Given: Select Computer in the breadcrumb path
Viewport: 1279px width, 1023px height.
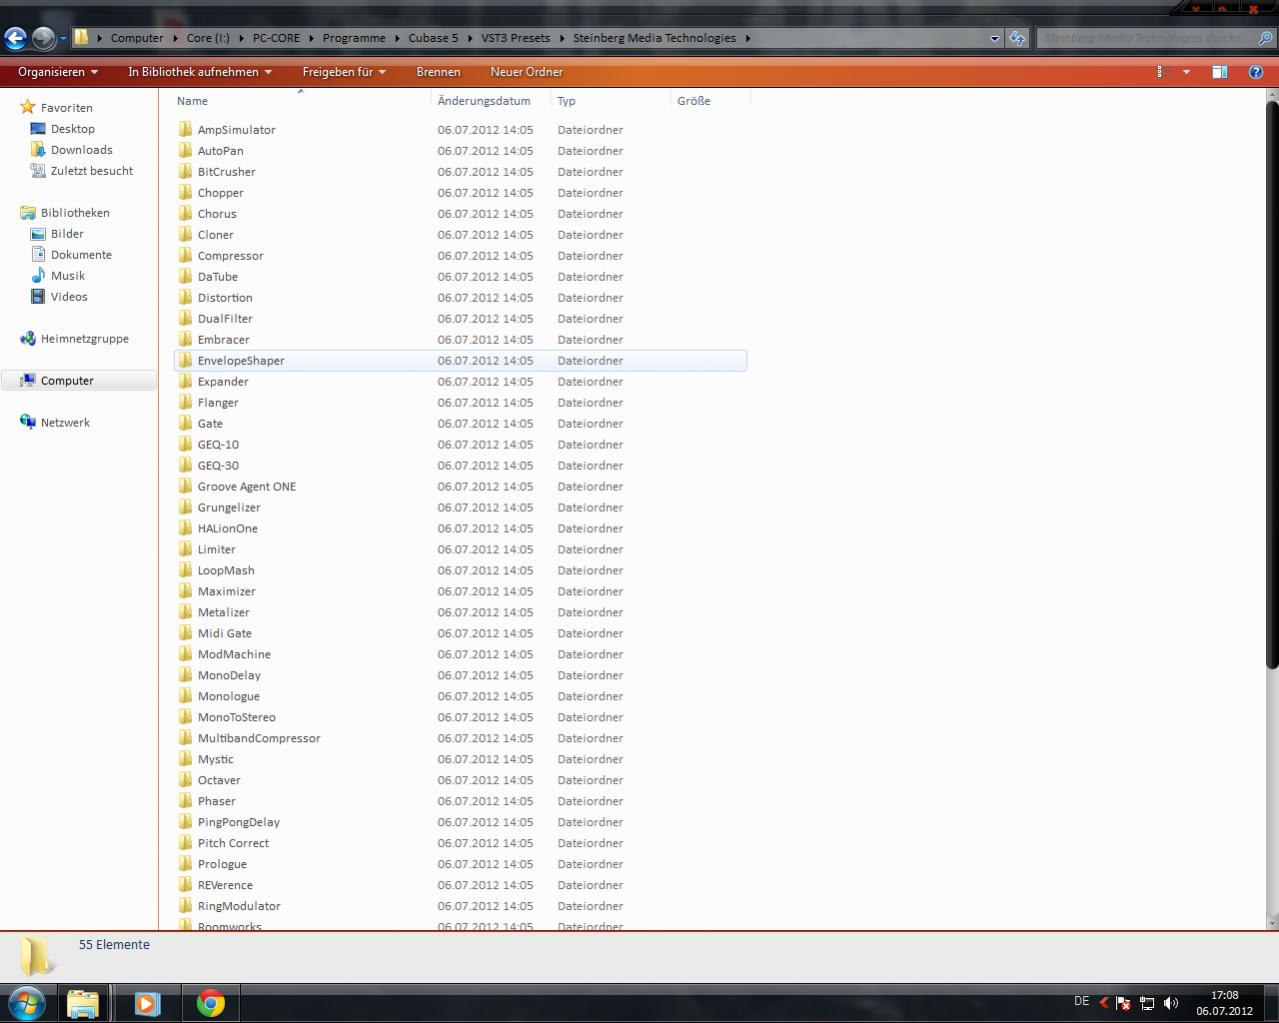Looking at the screenshot, I should click(x=137, y=38).
